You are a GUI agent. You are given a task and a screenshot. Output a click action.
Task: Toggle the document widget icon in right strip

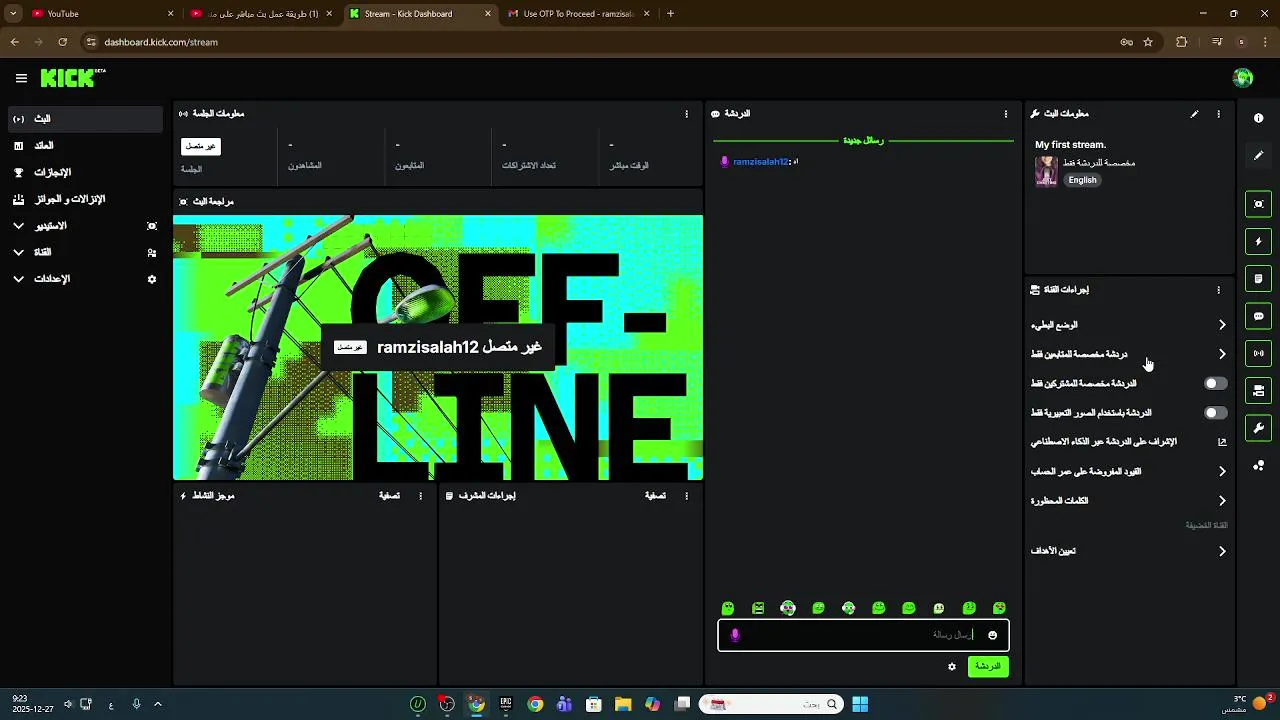(1258, 279)
